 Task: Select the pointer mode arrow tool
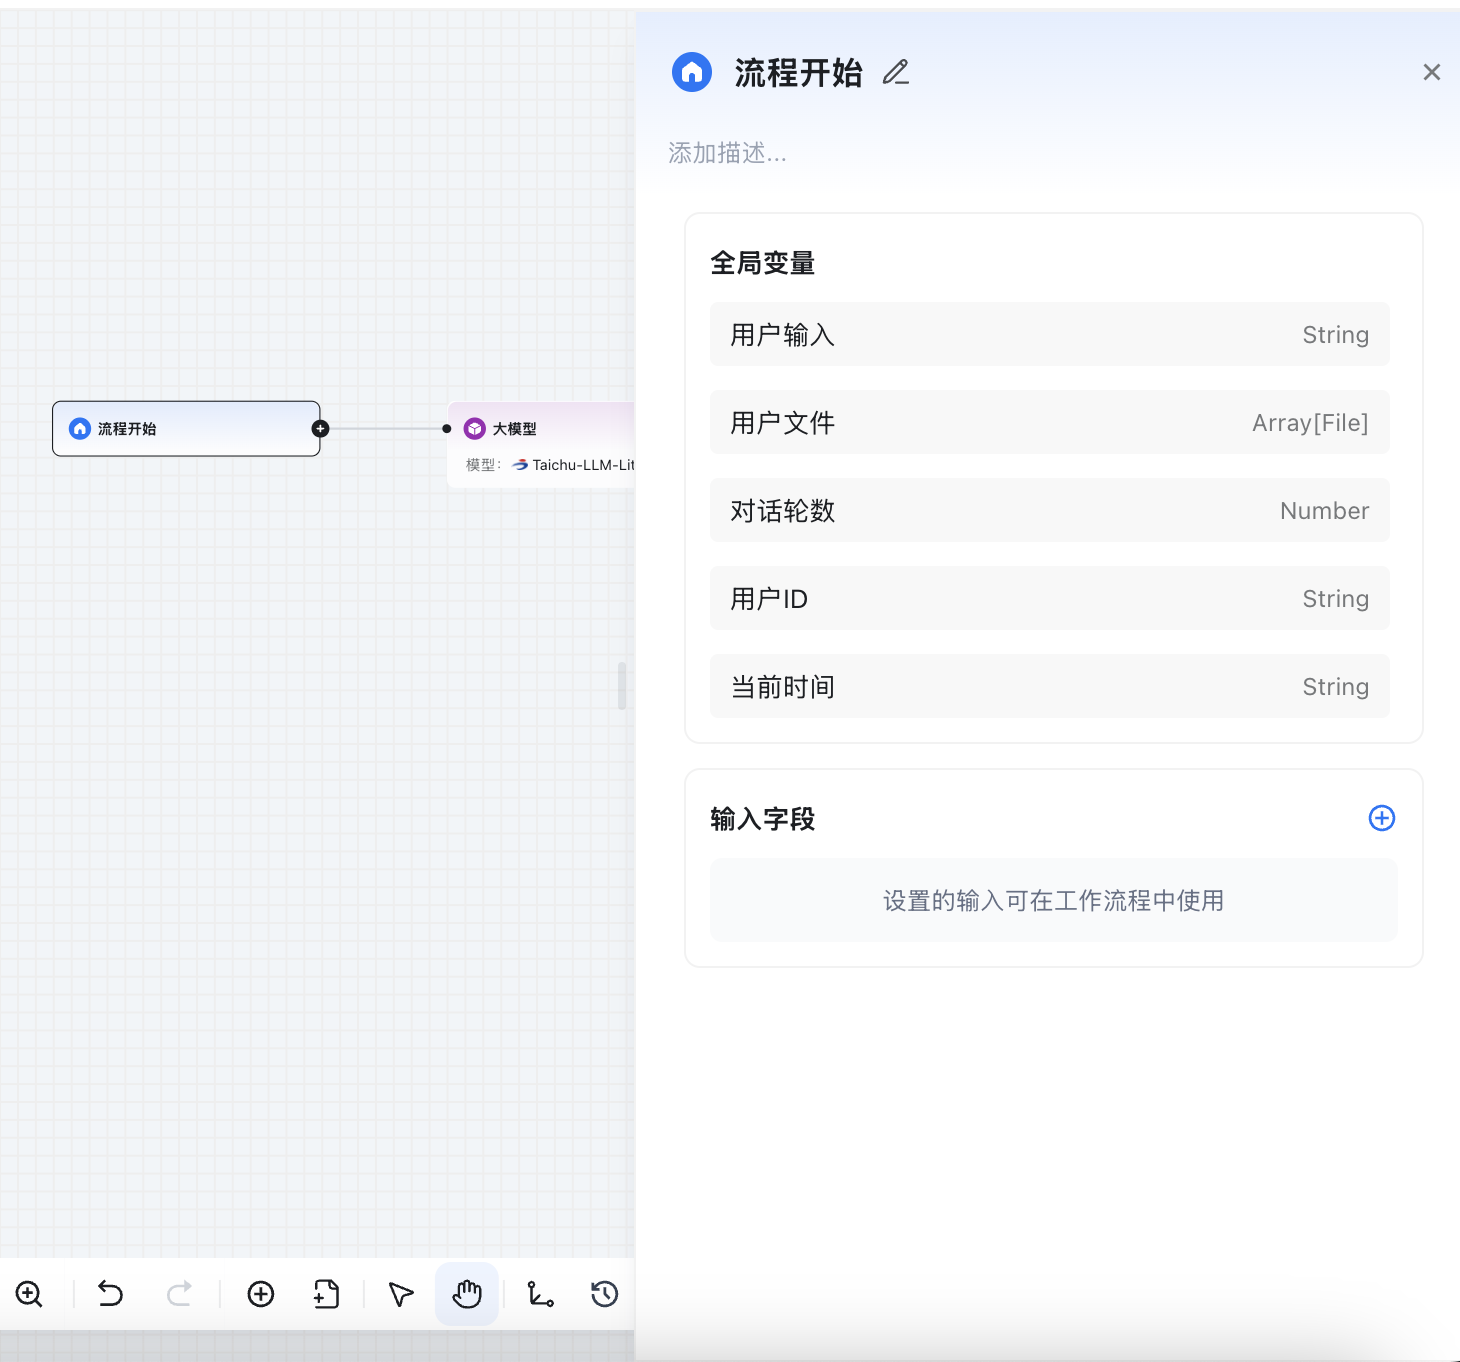click(401, 1294)
